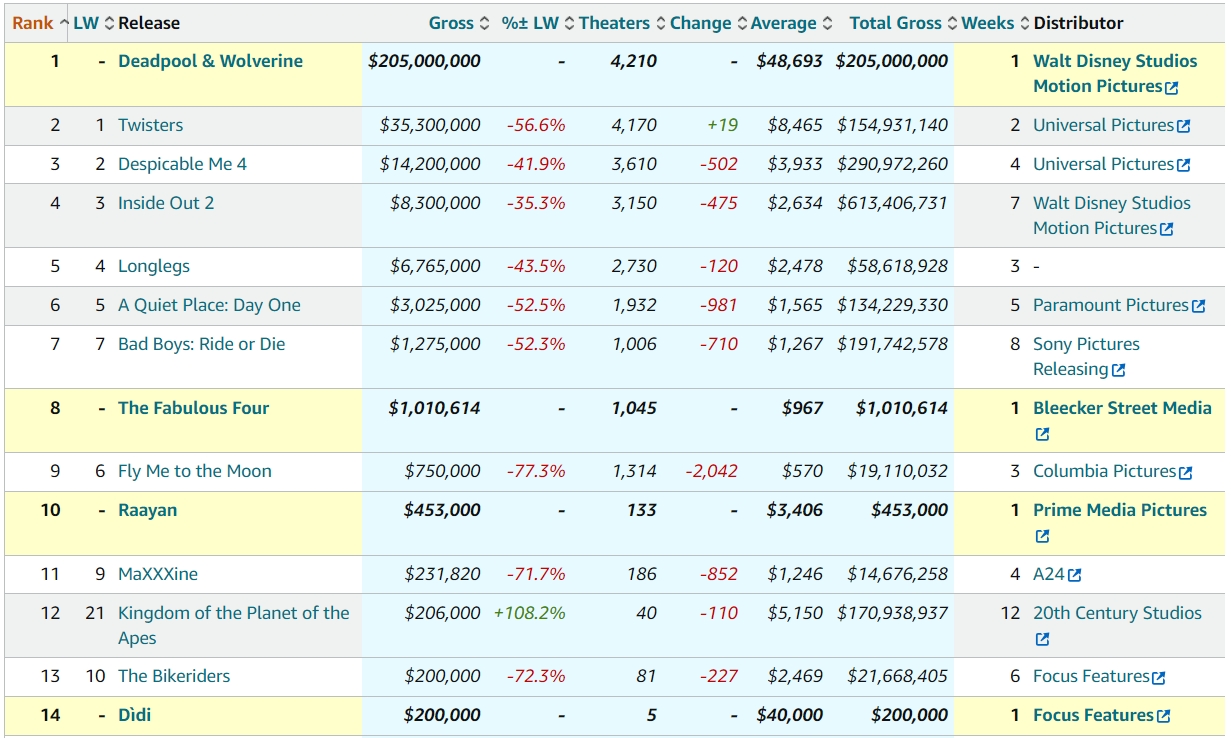This screenshot has width=1231, height=738.
Task: Go to Fly Me to the Moon link
Action: pyautogui.click(x=195, y=471)
